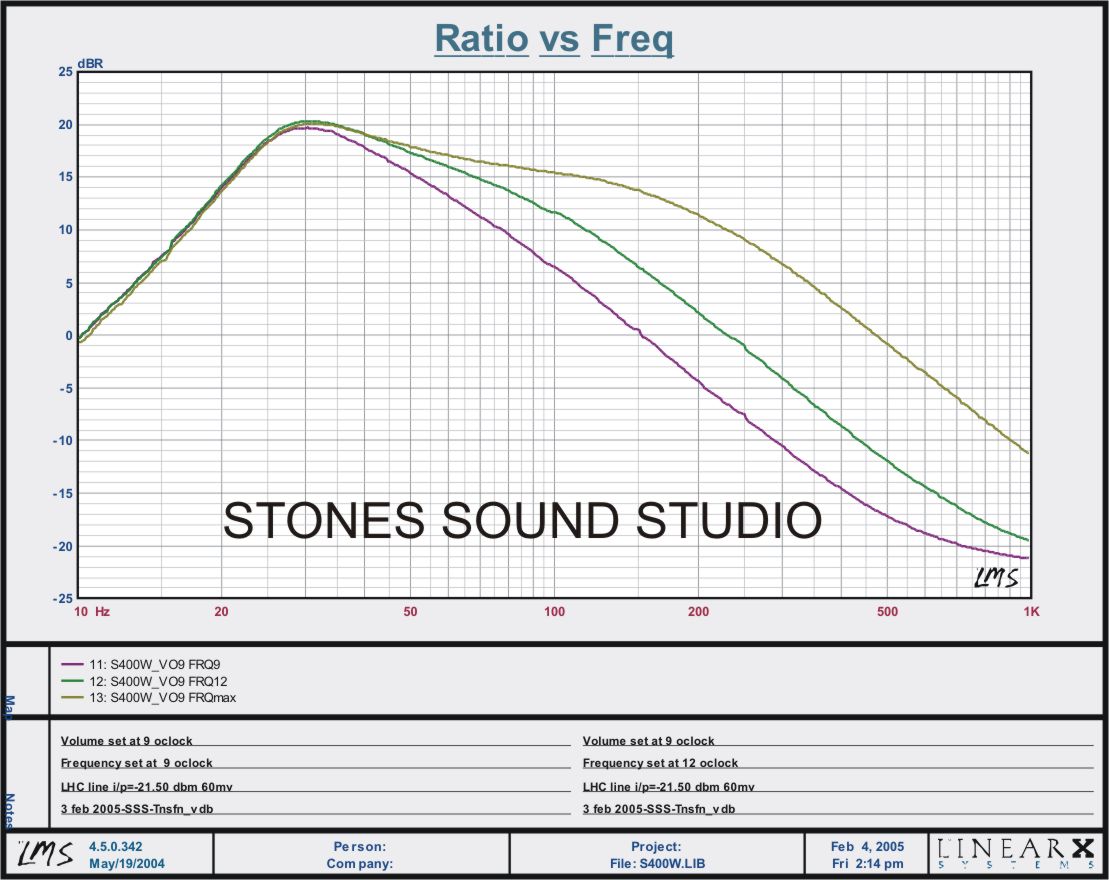Select legend entry '11: S400W_VO9 FRQ9'

coord(154,664)
